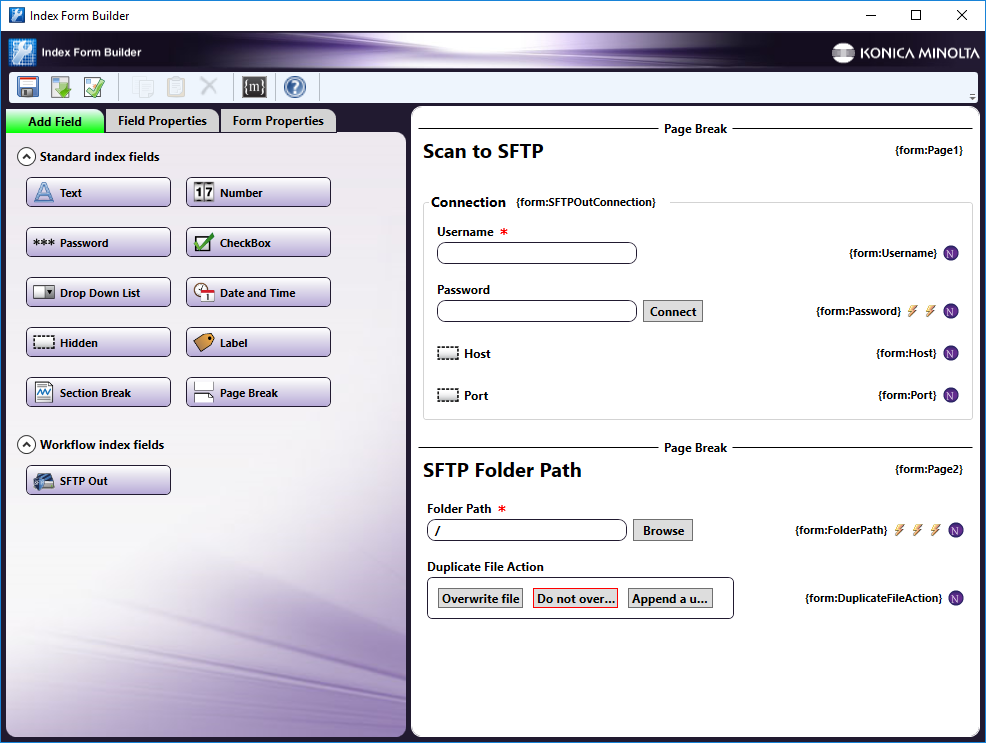This screenshot has height=743, width=986.
Task: Open the {m} metadata toolbar icon
Action: point(254,87)
